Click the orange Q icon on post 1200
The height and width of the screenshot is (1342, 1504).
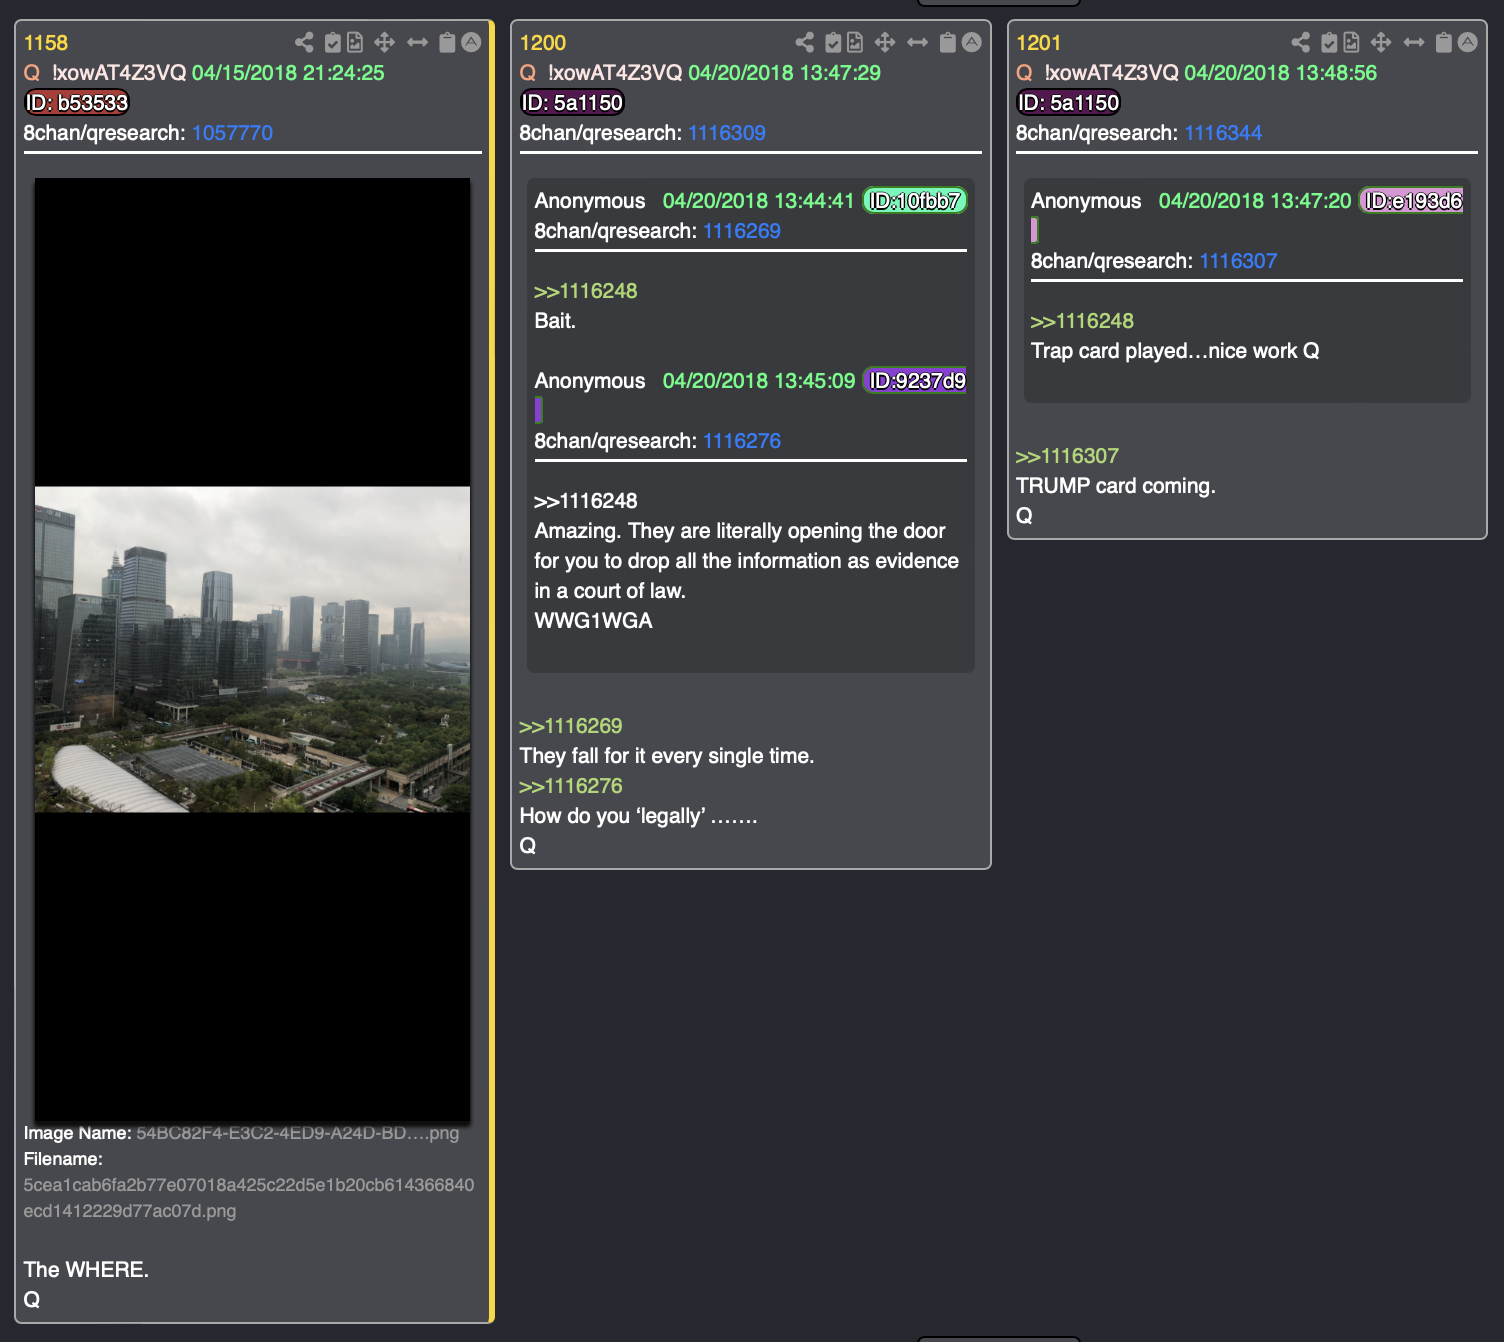pyautogui.click(x=528, y=73)
